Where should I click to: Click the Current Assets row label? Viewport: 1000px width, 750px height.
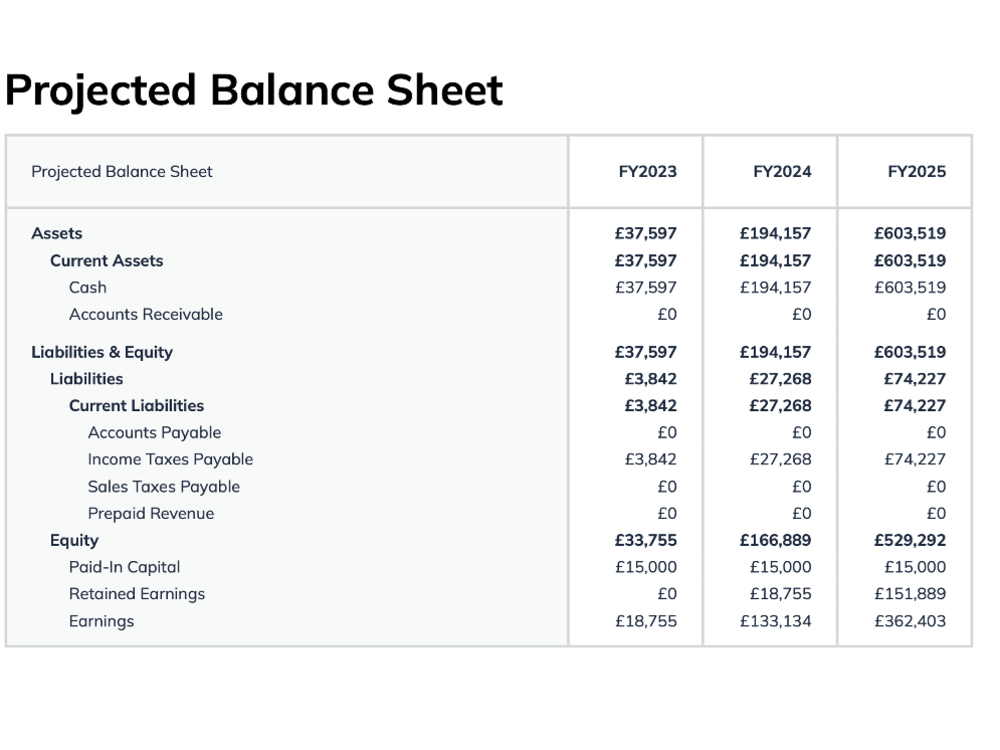[x=107, y=261]
